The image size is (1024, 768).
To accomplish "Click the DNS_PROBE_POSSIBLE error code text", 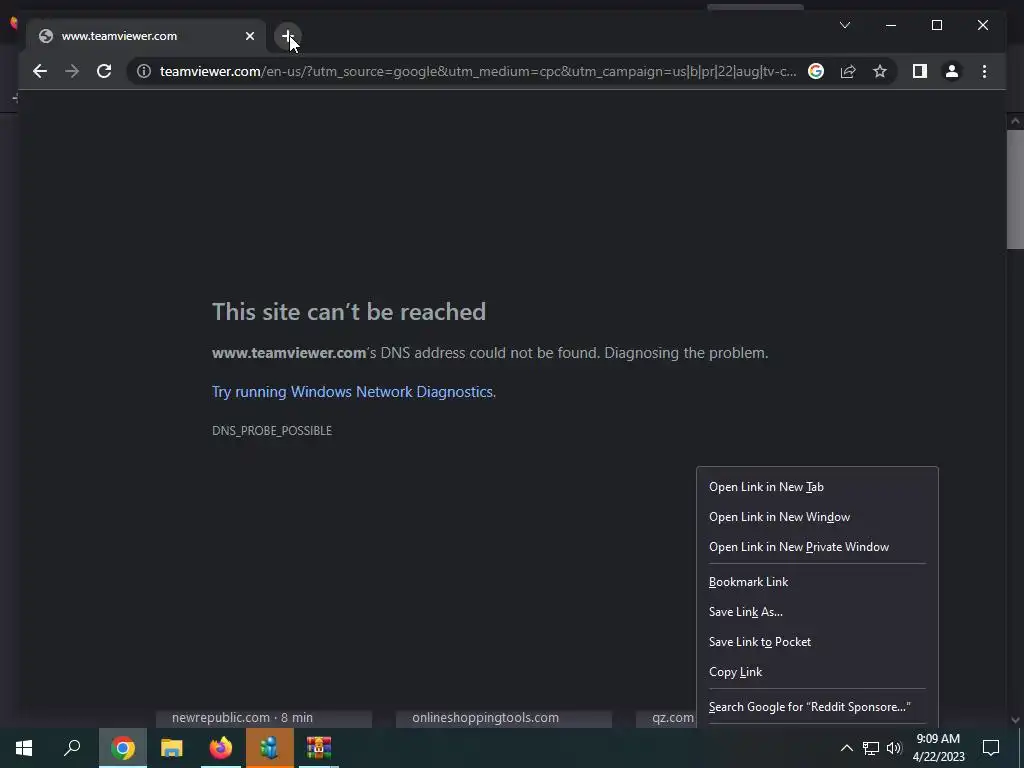I will coord(272,430).
